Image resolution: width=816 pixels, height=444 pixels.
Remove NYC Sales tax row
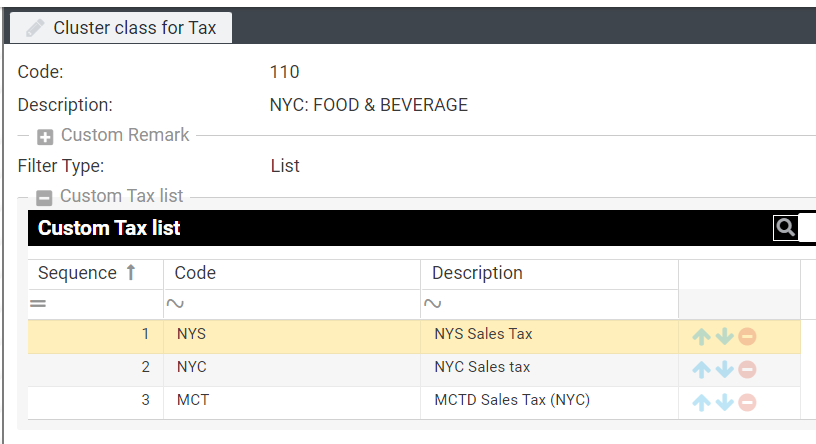pyautogui.click(x=747, y=370)
